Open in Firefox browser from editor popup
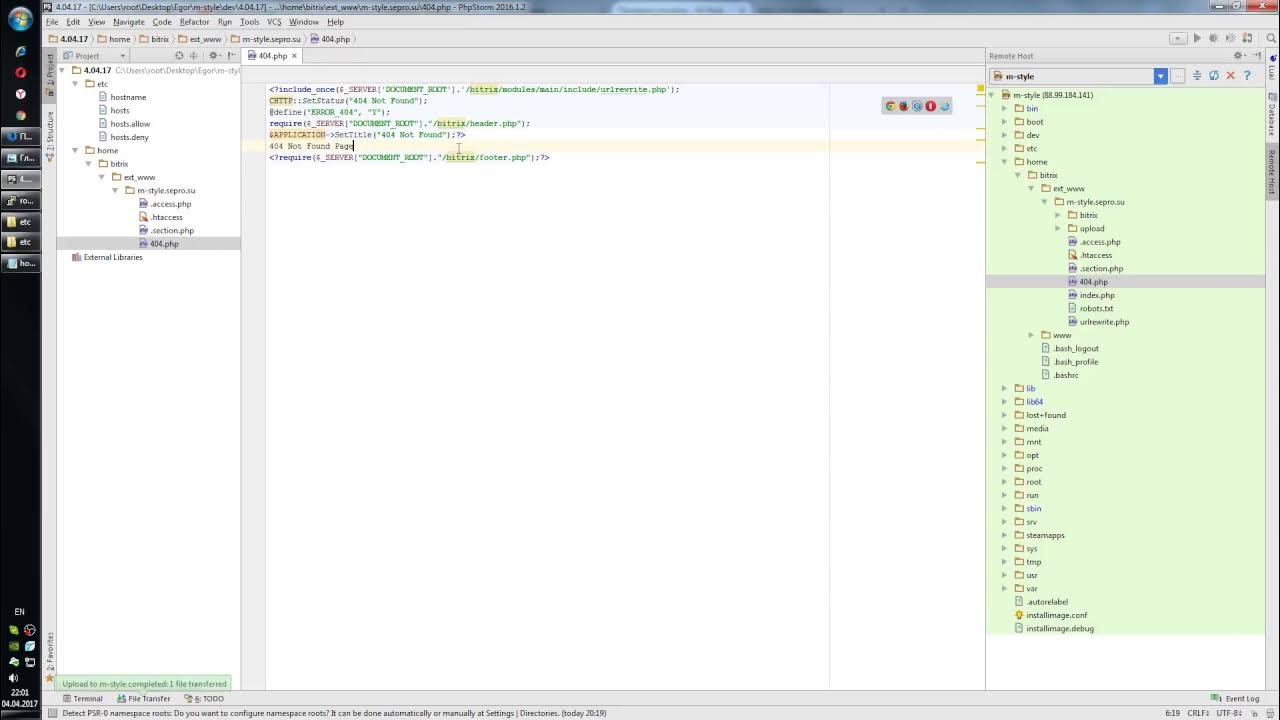The width and height of the screenshot is (1280, 720). pyautogui.click(x=904, y=106)
